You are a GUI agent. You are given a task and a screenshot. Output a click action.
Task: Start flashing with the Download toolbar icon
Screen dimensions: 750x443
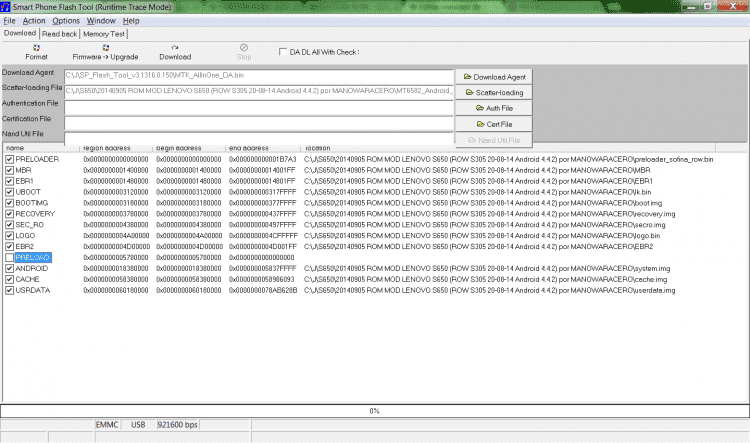click(x=175, y=52)
